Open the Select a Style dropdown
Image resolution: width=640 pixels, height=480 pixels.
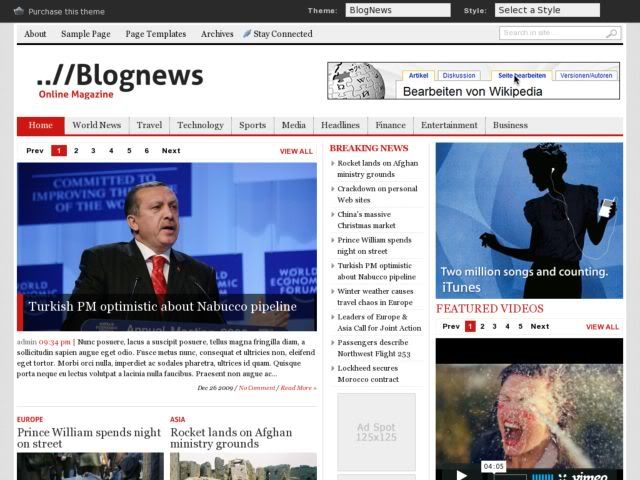[x=547, y=10]
